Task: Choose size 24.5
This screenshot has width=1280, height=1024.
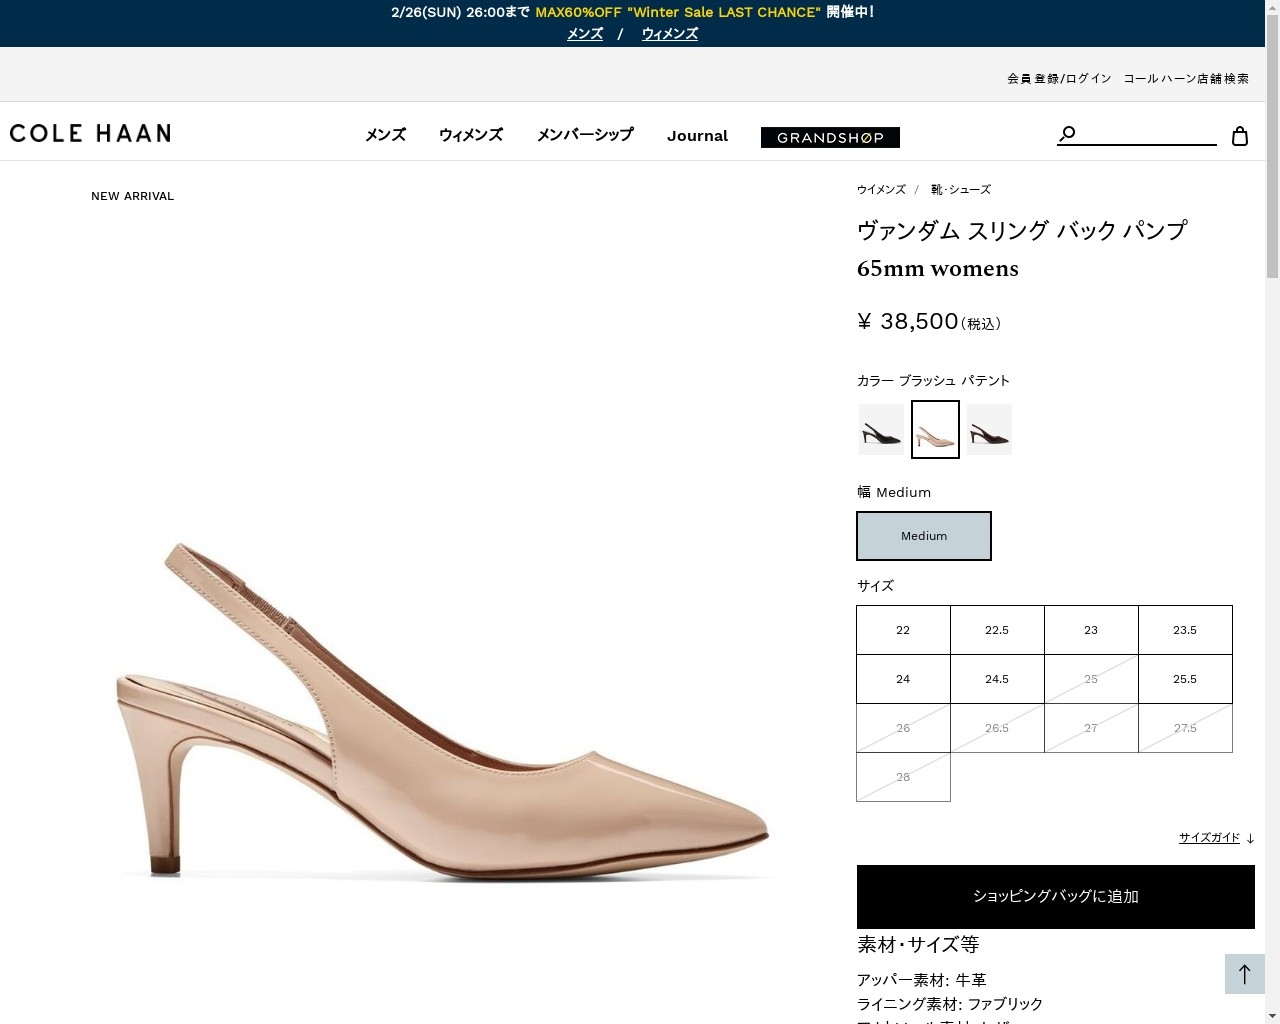Action: click(997, 679)
